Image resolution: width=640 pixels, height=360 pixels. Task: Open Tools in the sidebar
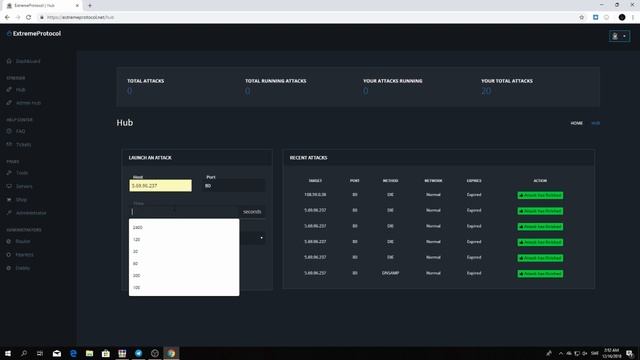coord(18,173)
